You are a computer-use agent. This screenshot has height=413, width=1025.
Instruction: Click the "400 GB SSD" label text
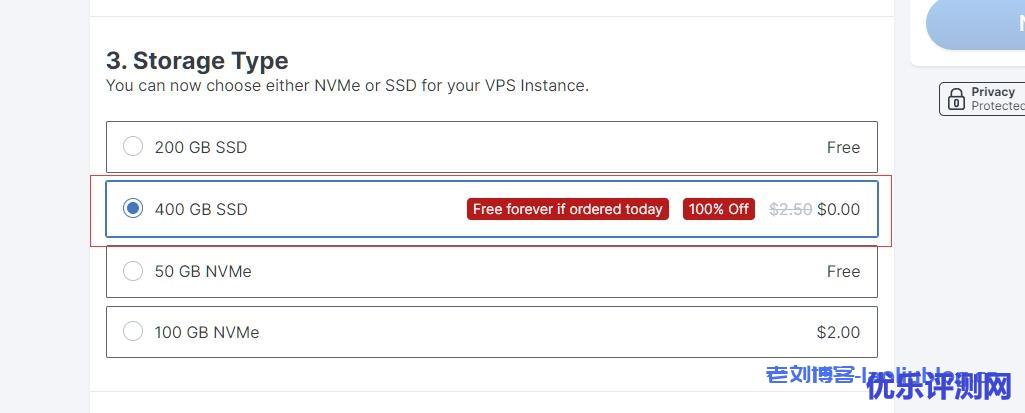(x=201, y=209)
